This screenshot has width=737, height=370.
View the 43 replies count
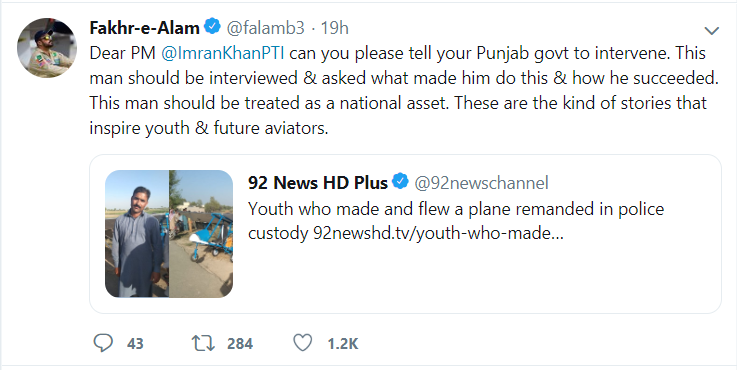click(135, 344)
